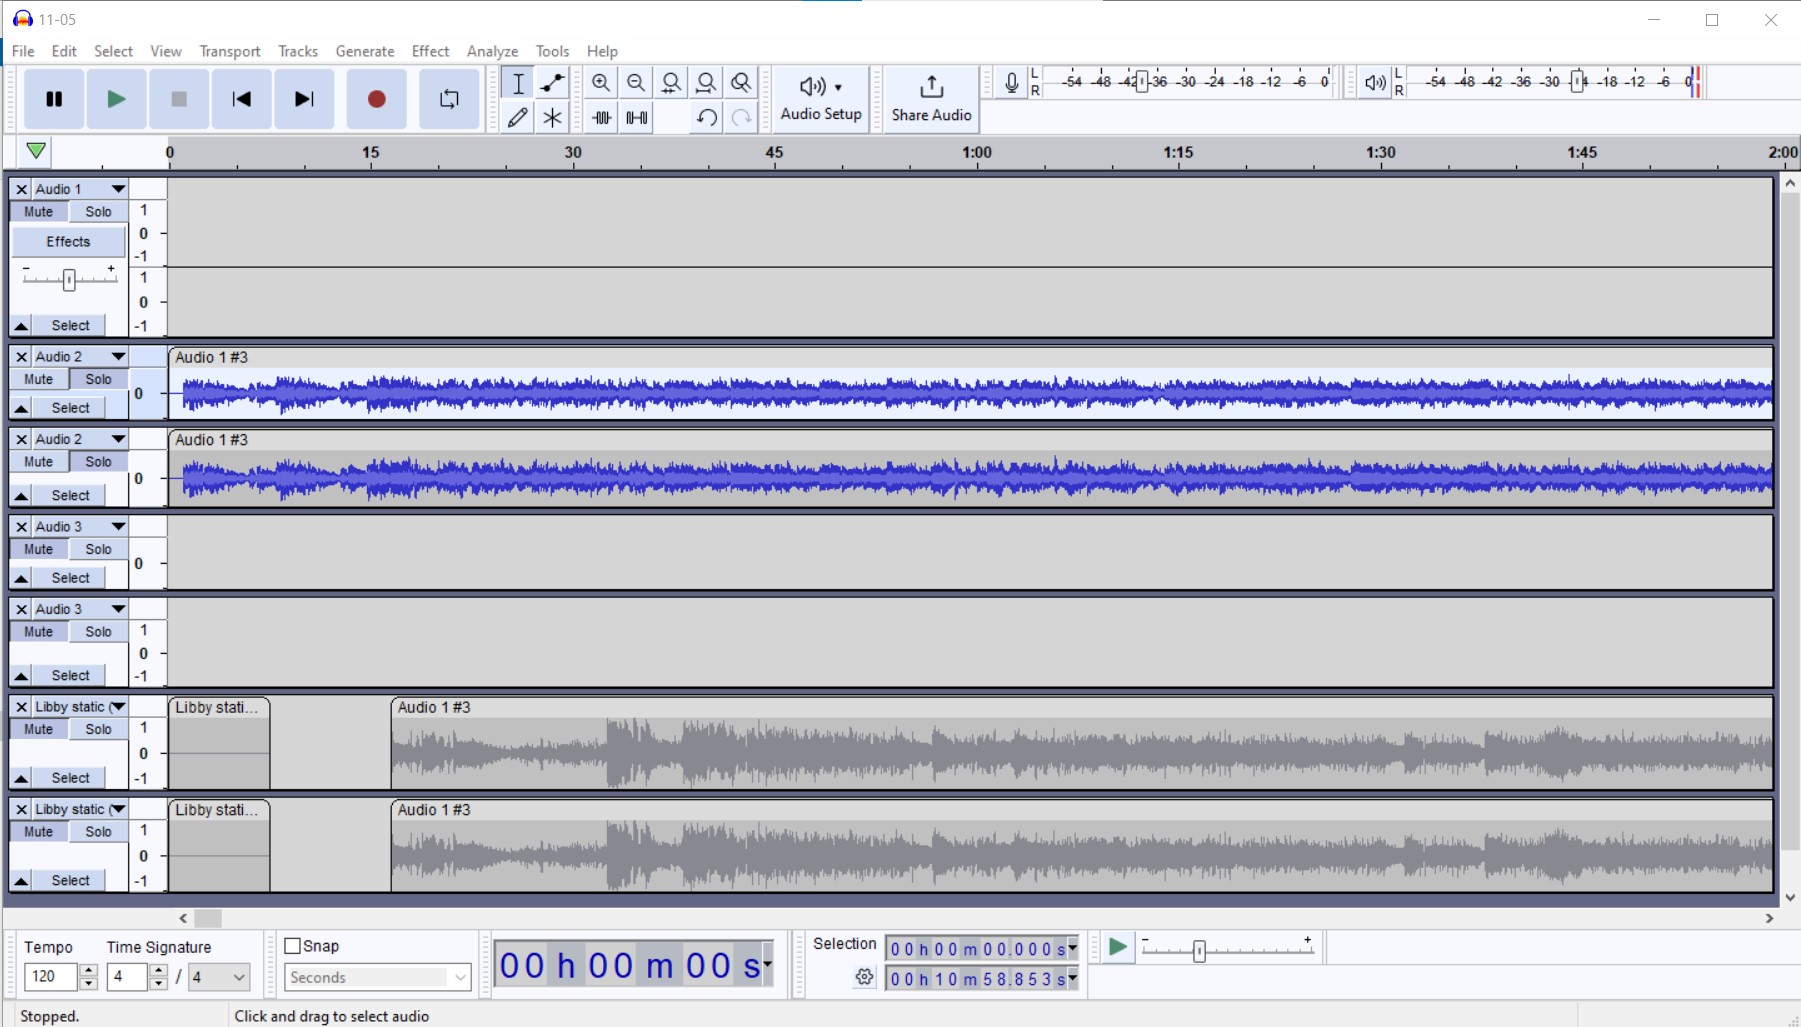Adjust the playback speed slider
Viewport: 1801px width, 1027px height.
tap(1198, 950)
